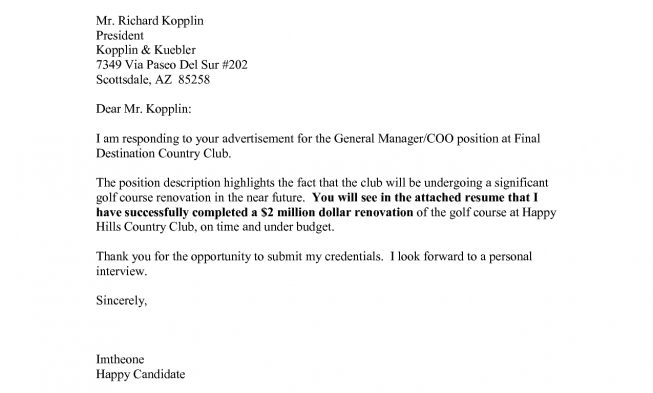Click the Sincerely closing
Image resolution: width=653 pixels, height=393 pixels.
(121, 301)
